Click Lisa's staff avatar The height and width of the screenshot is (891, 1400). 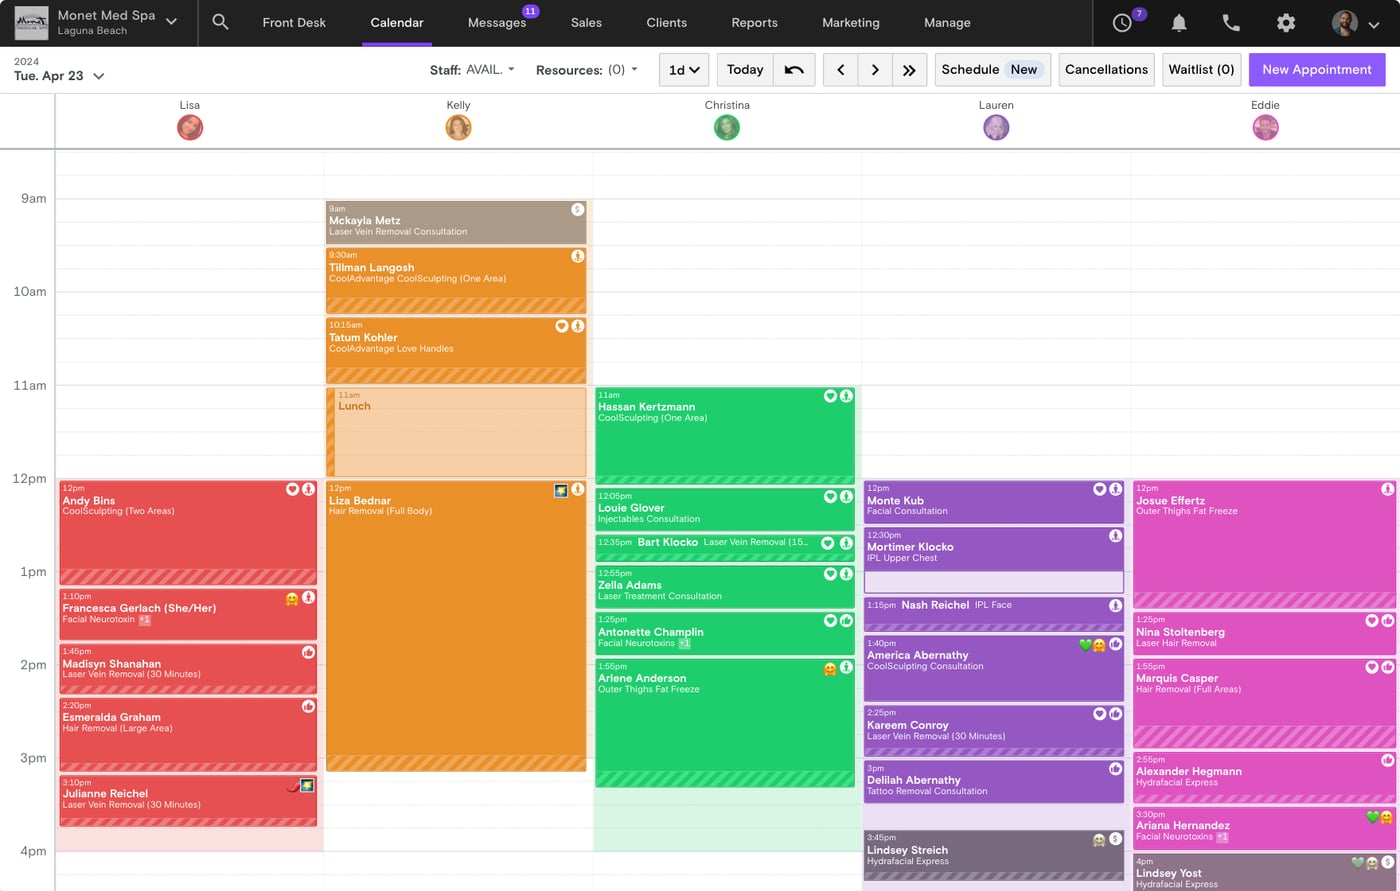[x=190, y=127]
